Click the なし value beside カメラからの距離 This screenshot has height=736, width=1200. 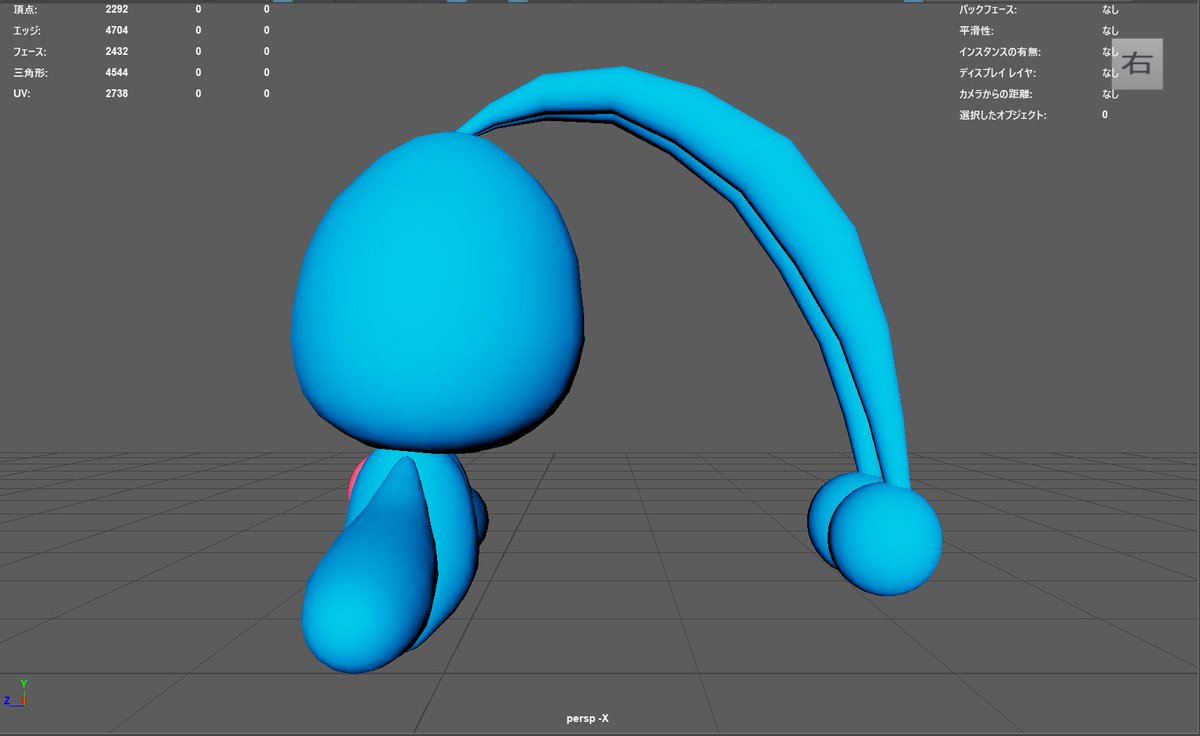(x=1111, y=94)
